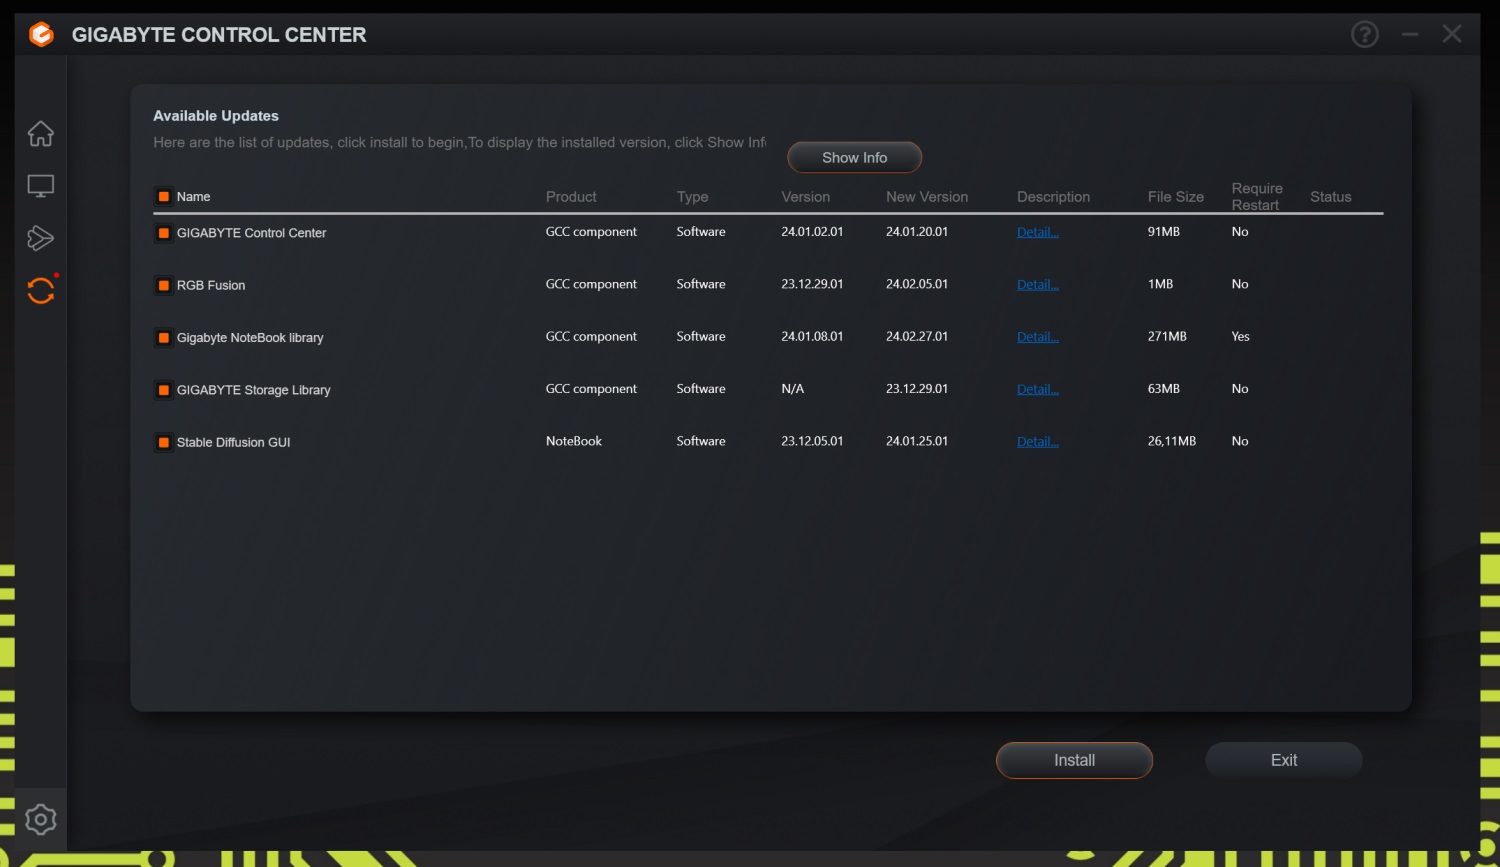This screenshot has width=1500, height=867.
Task: Click new version 24.02.27.01
Action: coord(917,337)
